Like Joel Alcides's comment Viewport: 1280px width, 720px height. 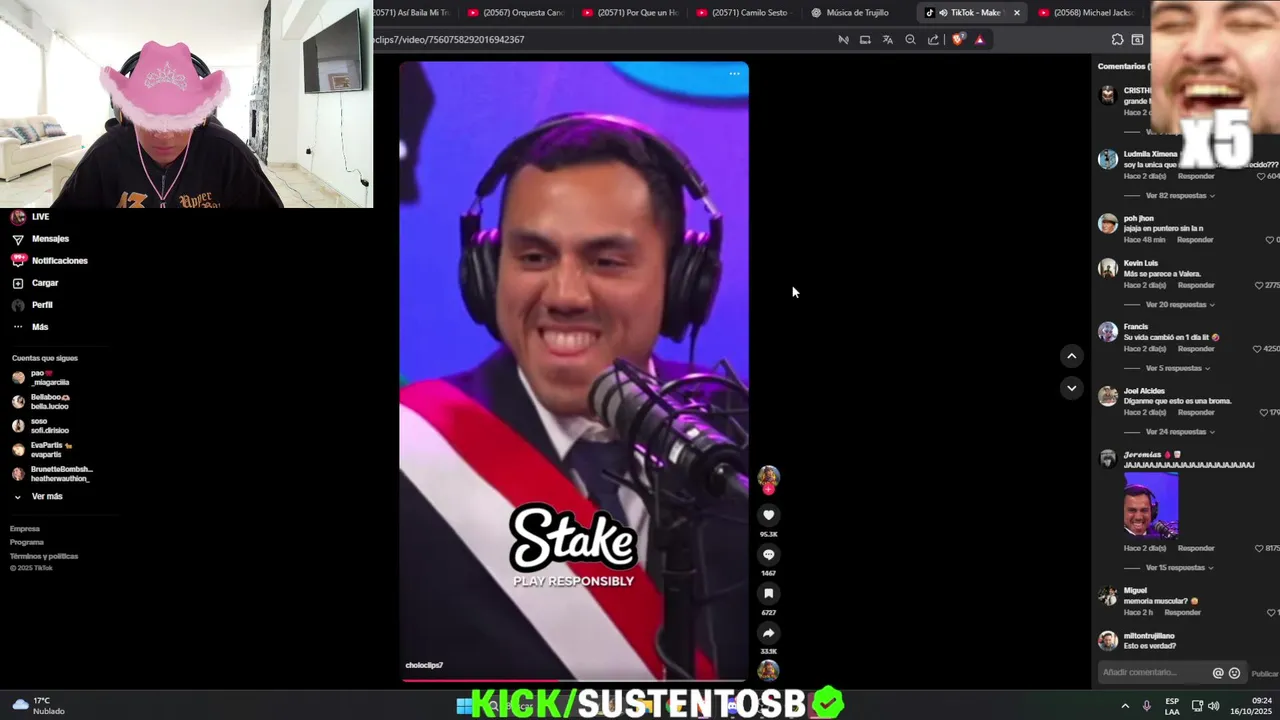tap(1263, 412)
